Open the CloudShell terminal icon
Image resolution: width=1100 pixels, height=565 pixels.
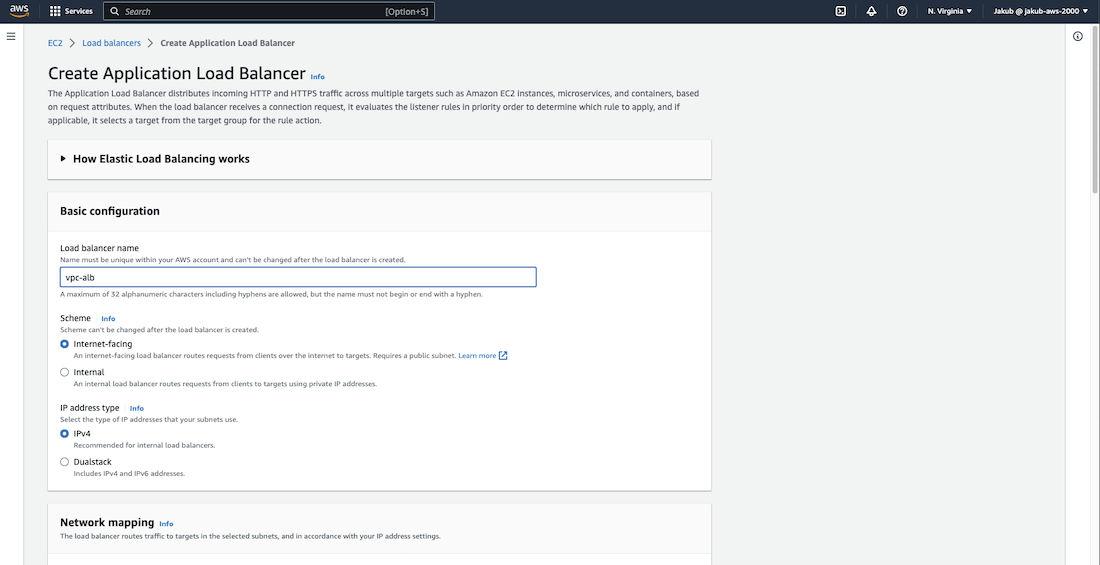(x=841, y=11)
